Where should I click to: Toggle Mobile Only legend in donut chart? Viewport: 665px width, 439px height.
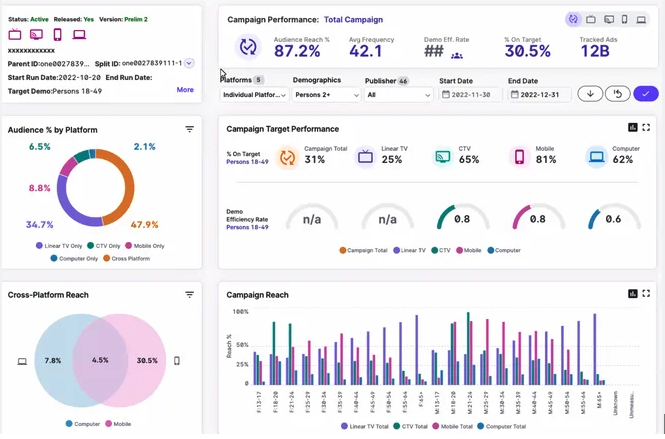tap(145, 246)
